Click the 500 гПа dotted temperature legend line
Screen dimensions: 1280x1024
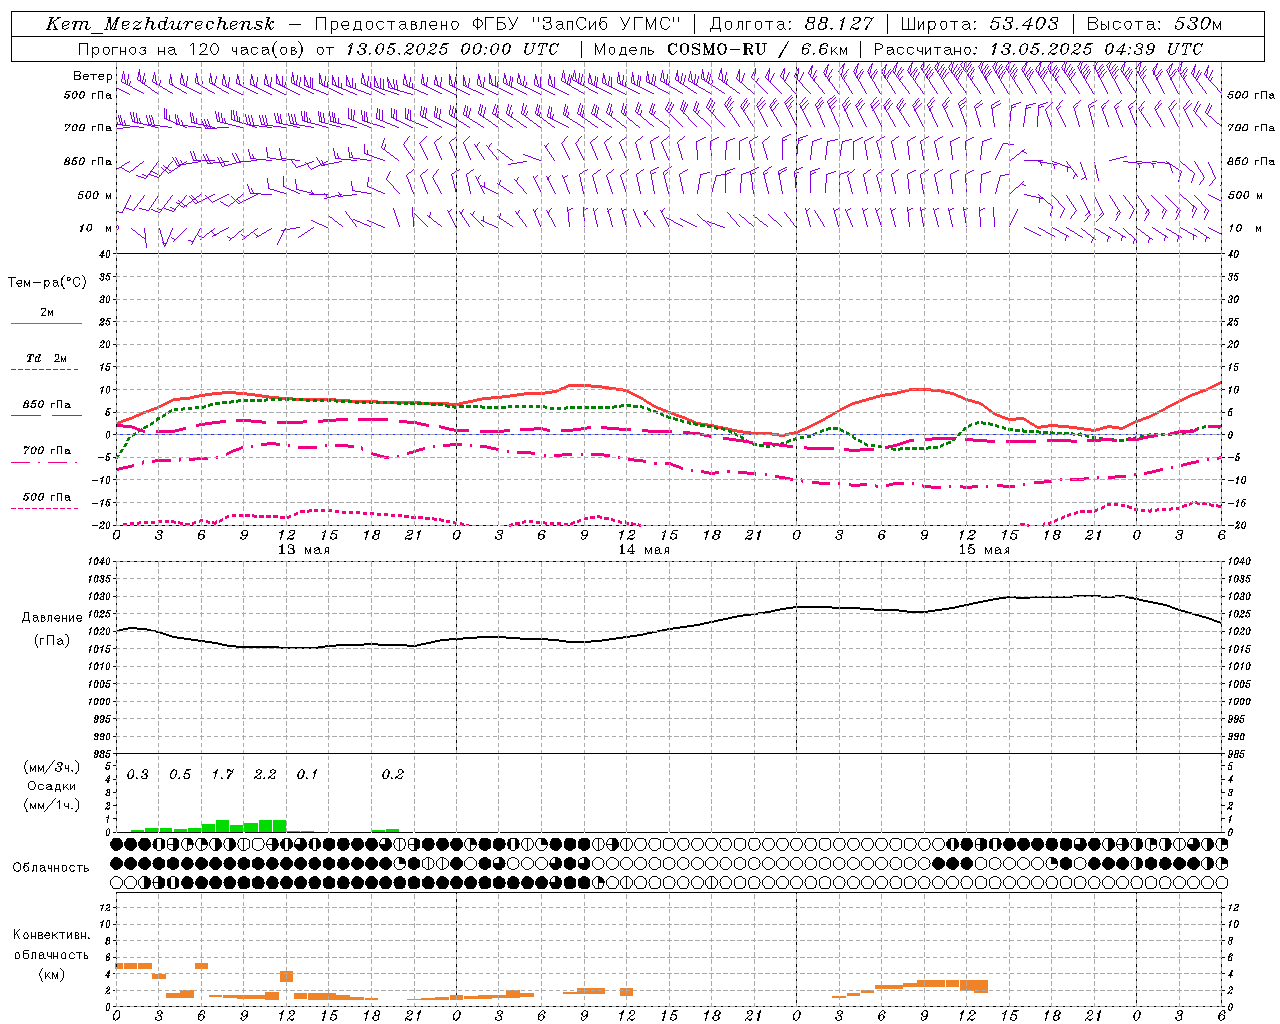pyautogui.click(x=44, y=508)
